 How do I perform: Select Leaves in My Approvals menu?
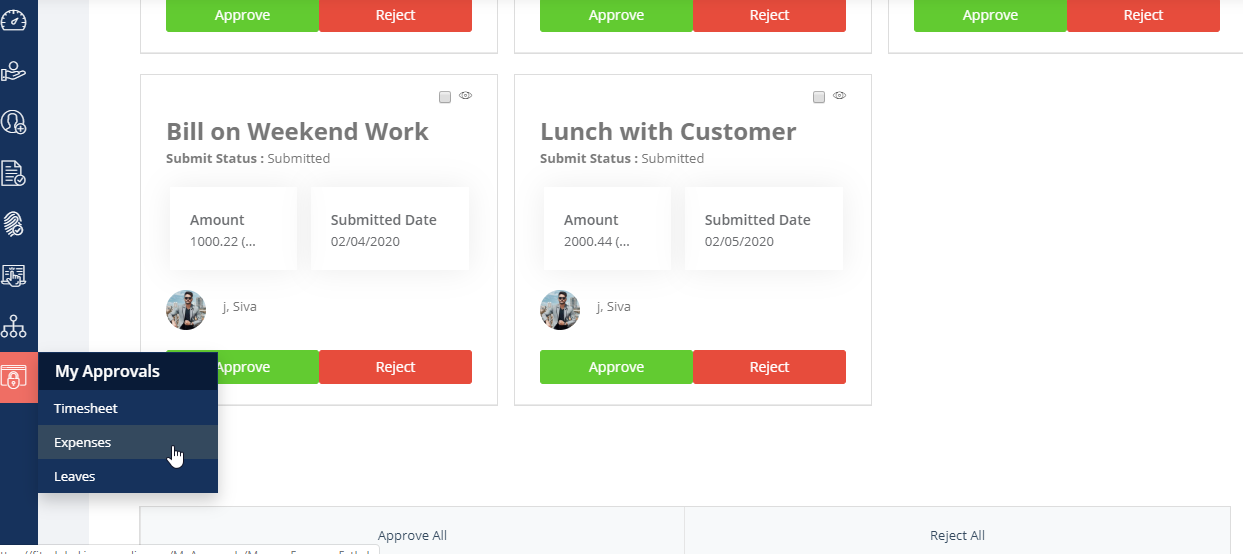point(75,476)
